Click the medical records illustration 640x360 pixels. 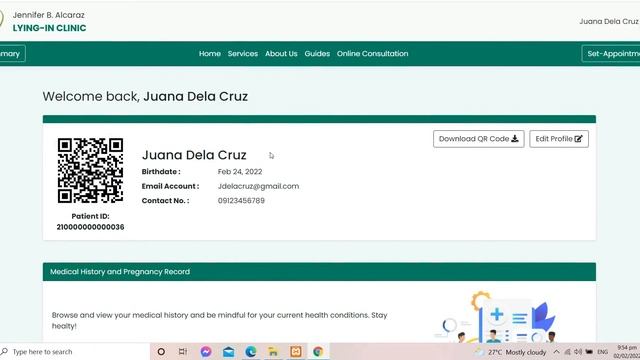click(x=495, y=317)
